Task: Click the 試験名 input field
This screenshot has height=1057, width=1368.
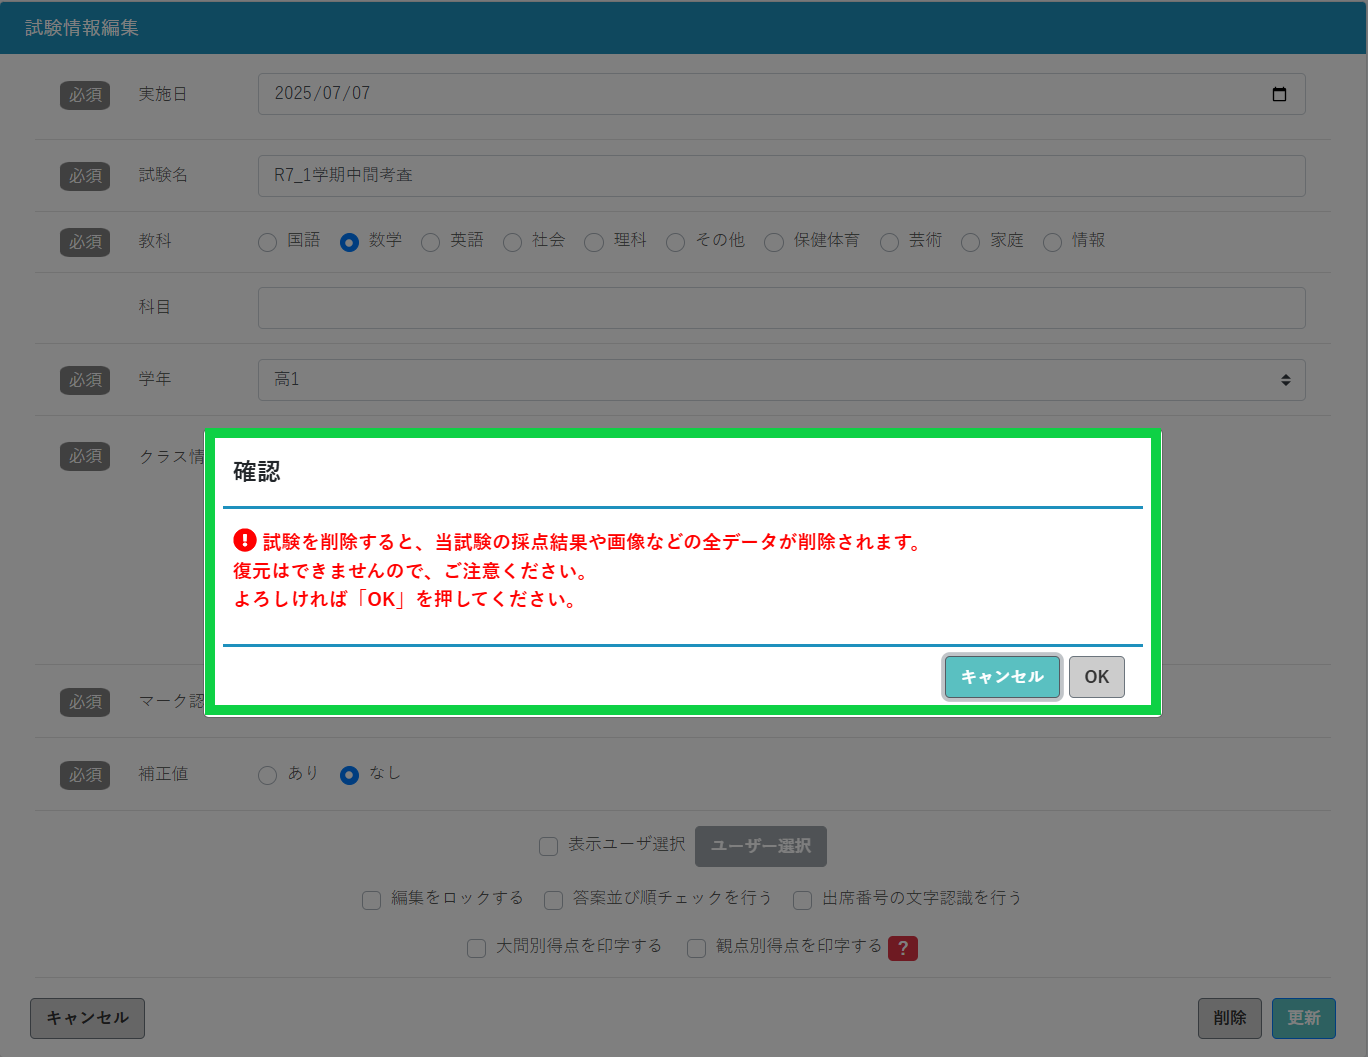Action: [781, 176]
